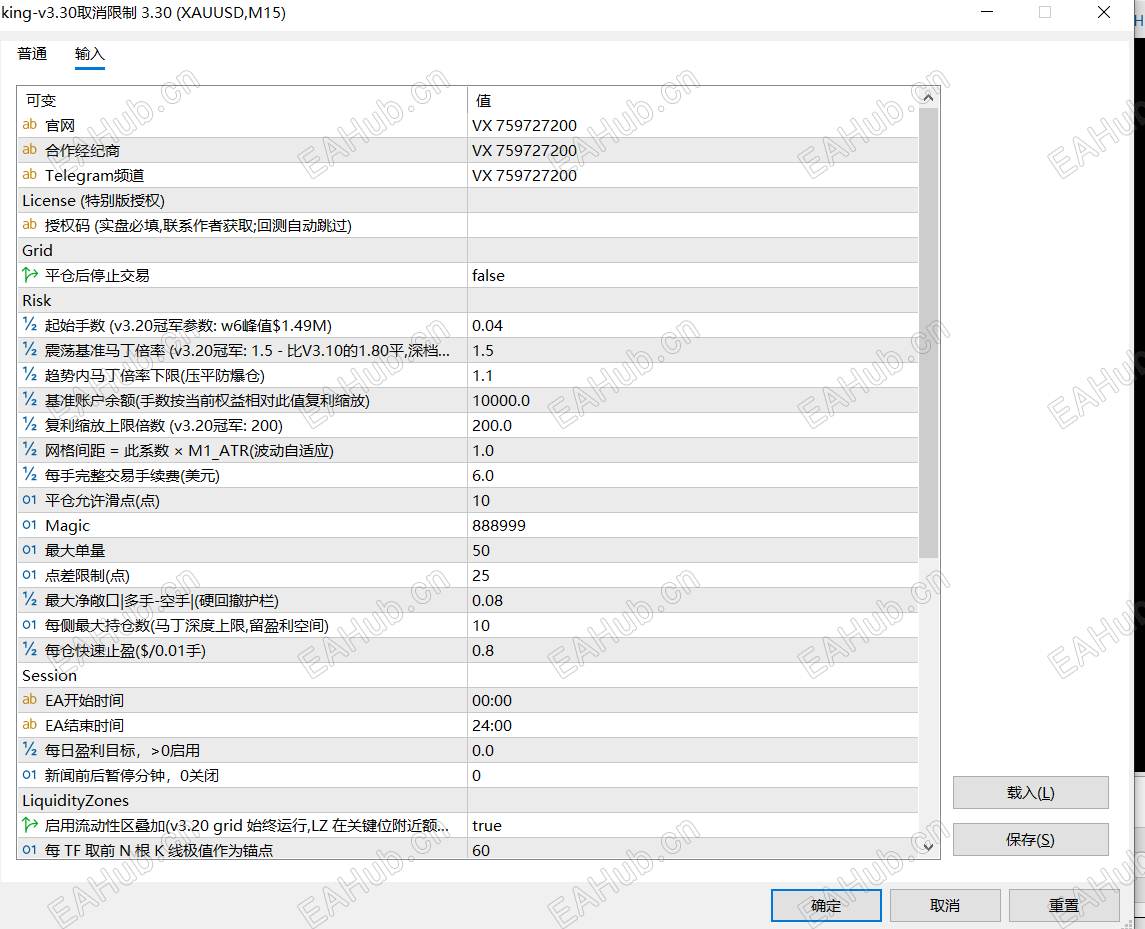Click the double icon beside 网格间距
Image resolution: width=1145 pixels, height=929 pixels.
click(x=29, y=450)
